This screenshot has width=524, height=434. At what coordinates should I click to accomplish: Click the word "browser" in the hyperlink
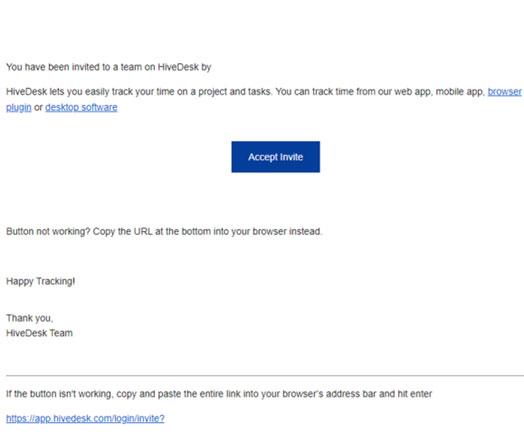click(504, 92)
